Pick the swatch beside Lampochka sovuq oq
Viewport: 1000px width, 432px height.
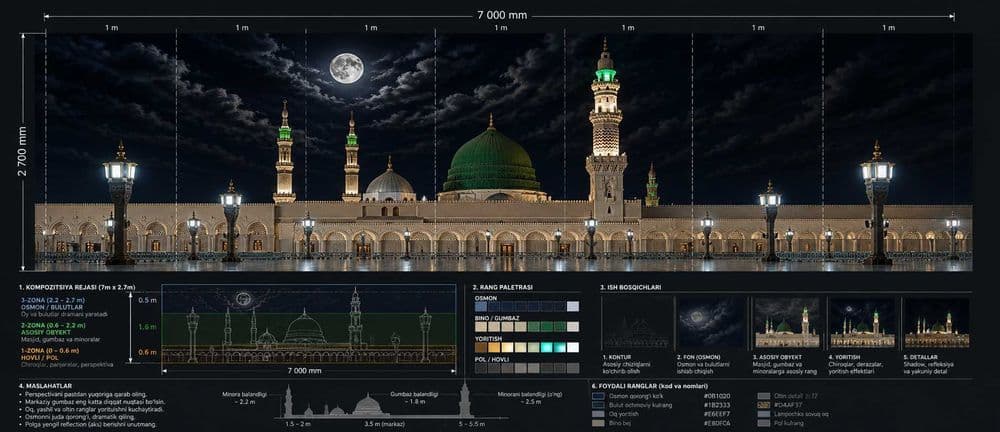(x=763, y=413)
